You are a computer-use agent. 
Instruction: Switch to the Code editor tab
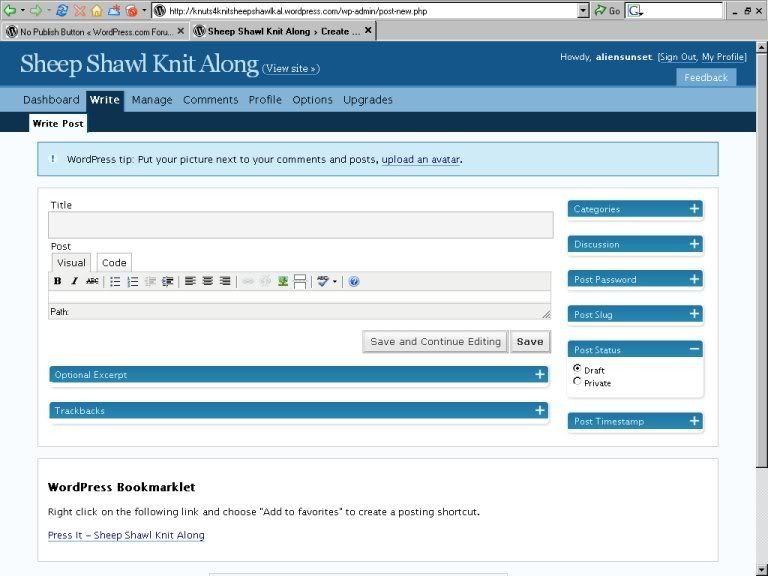[114, 263]
